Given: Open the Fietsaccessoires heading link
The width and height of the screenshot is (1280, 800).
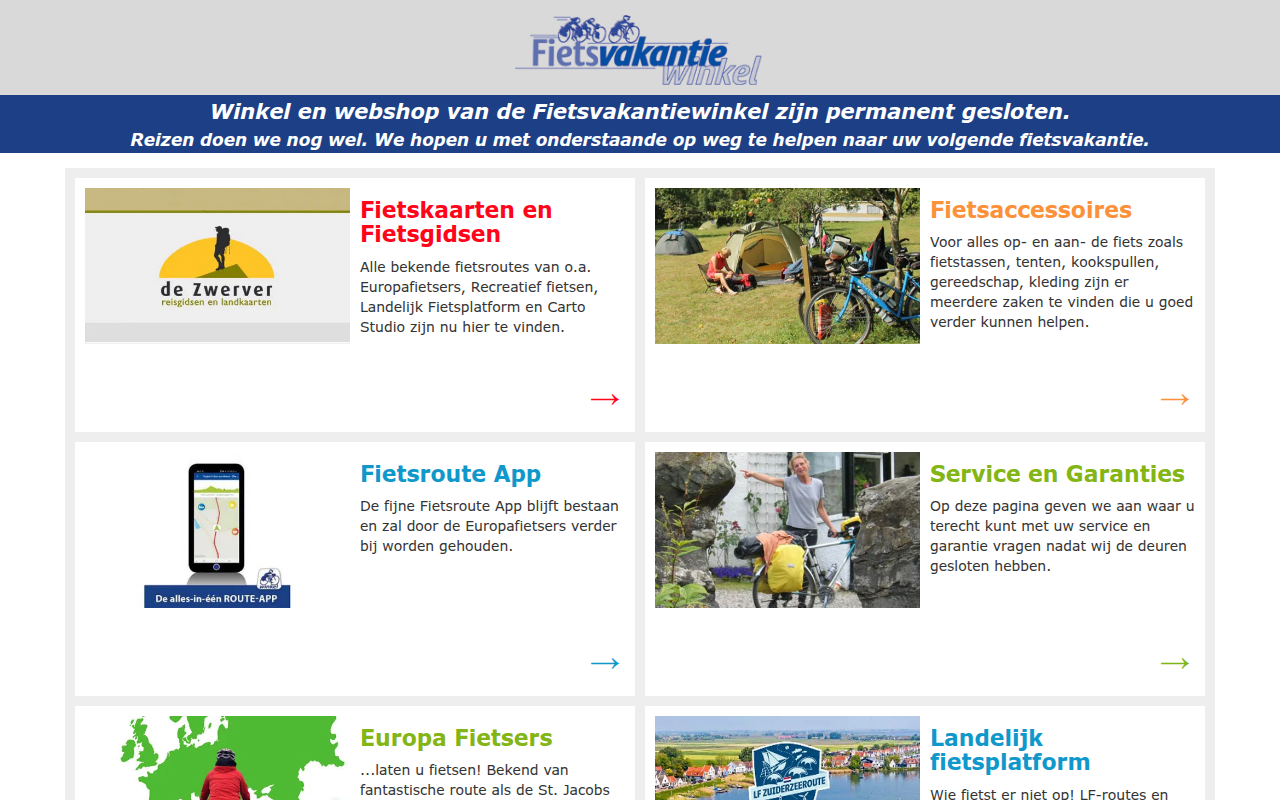Looking at the screenshot, I should tap(1031, 210).
